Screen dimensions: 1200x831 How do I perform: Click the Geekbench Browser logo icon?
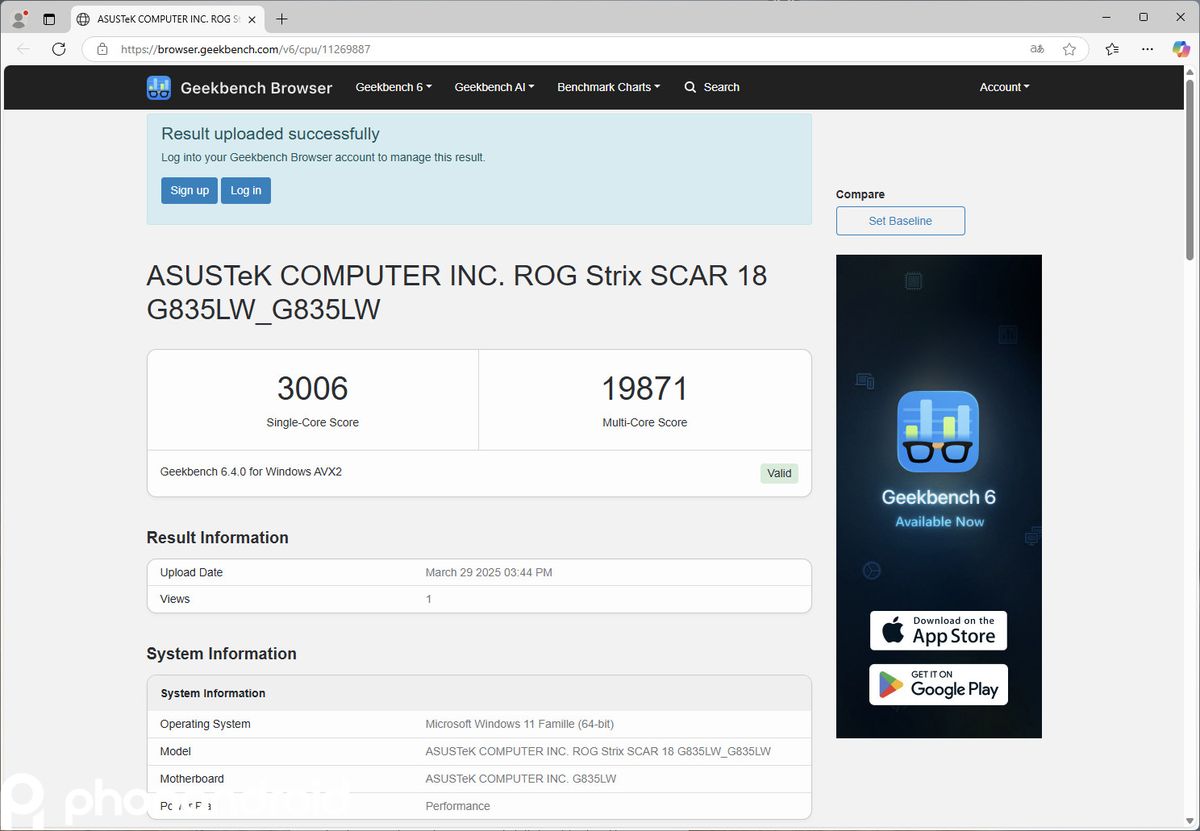(159, 88)
